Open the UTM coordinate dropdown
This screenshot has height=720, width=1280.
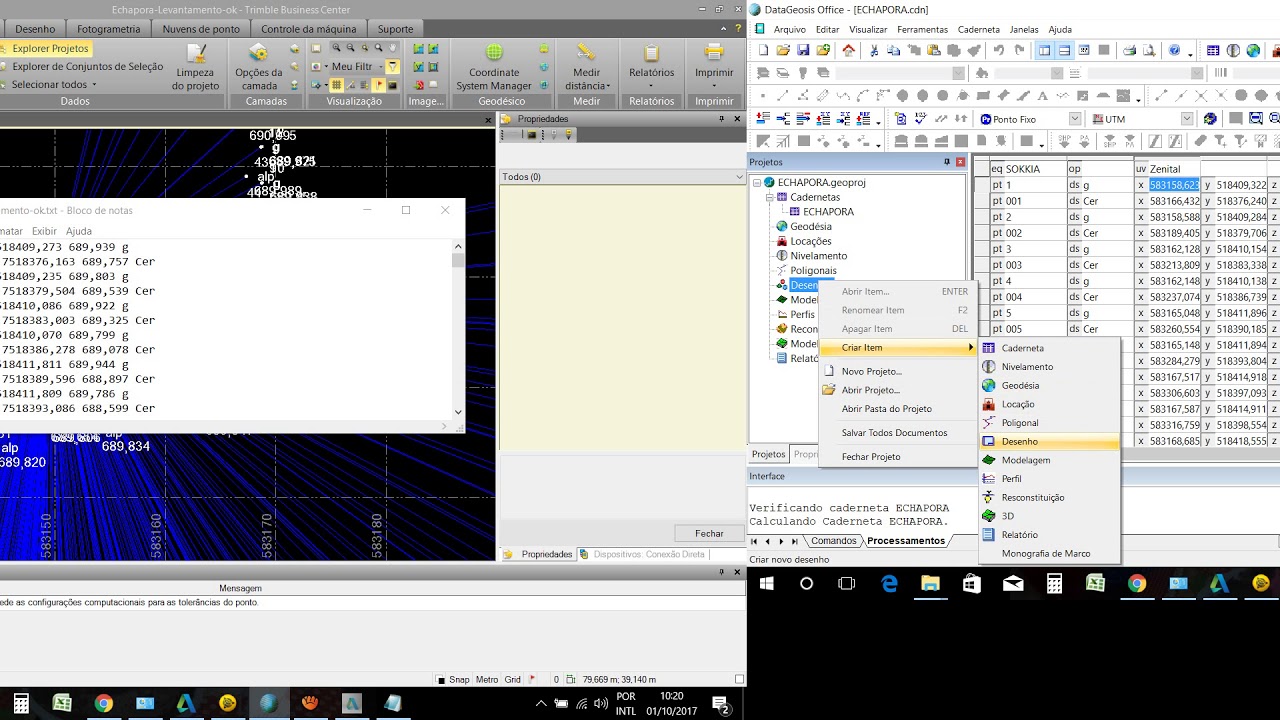tap(1187, 119)
